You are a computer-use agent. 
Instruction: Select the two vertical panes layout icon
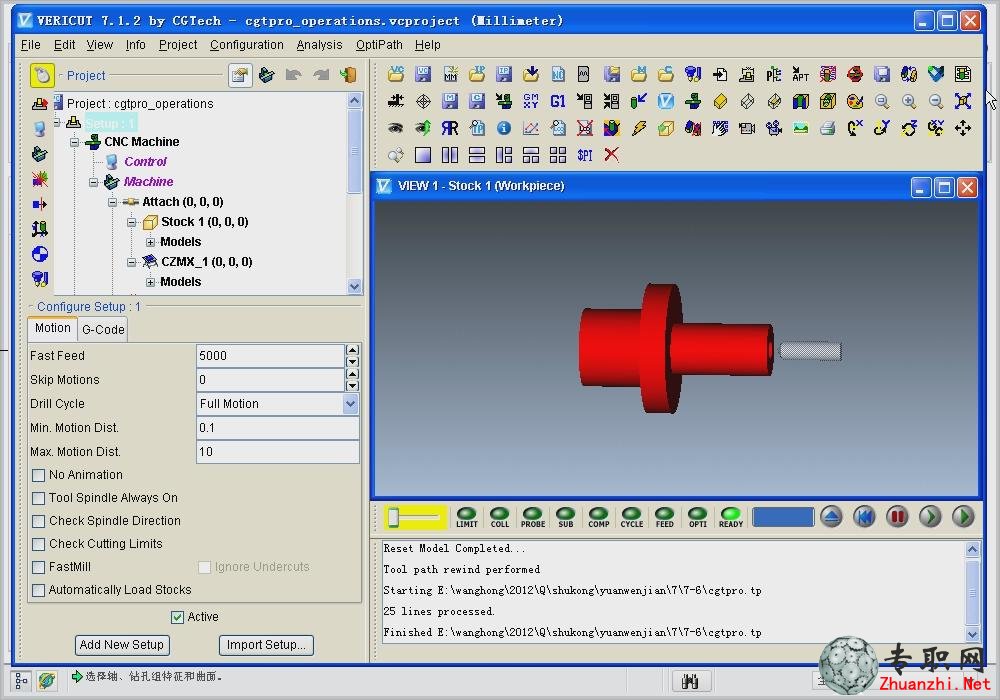(450, 155)
